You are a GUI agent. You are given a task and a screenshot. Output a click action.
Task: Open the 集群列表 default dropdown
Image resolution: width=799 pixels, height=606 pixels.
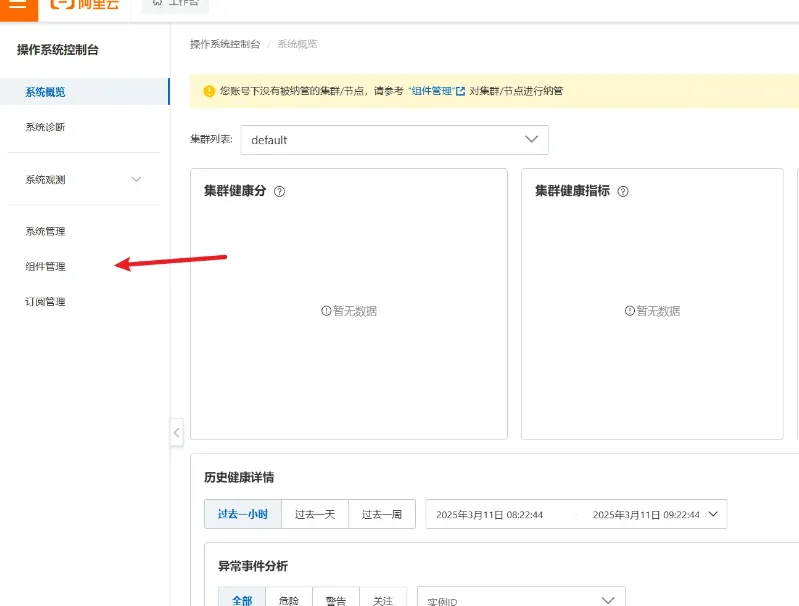pos(394,140)
